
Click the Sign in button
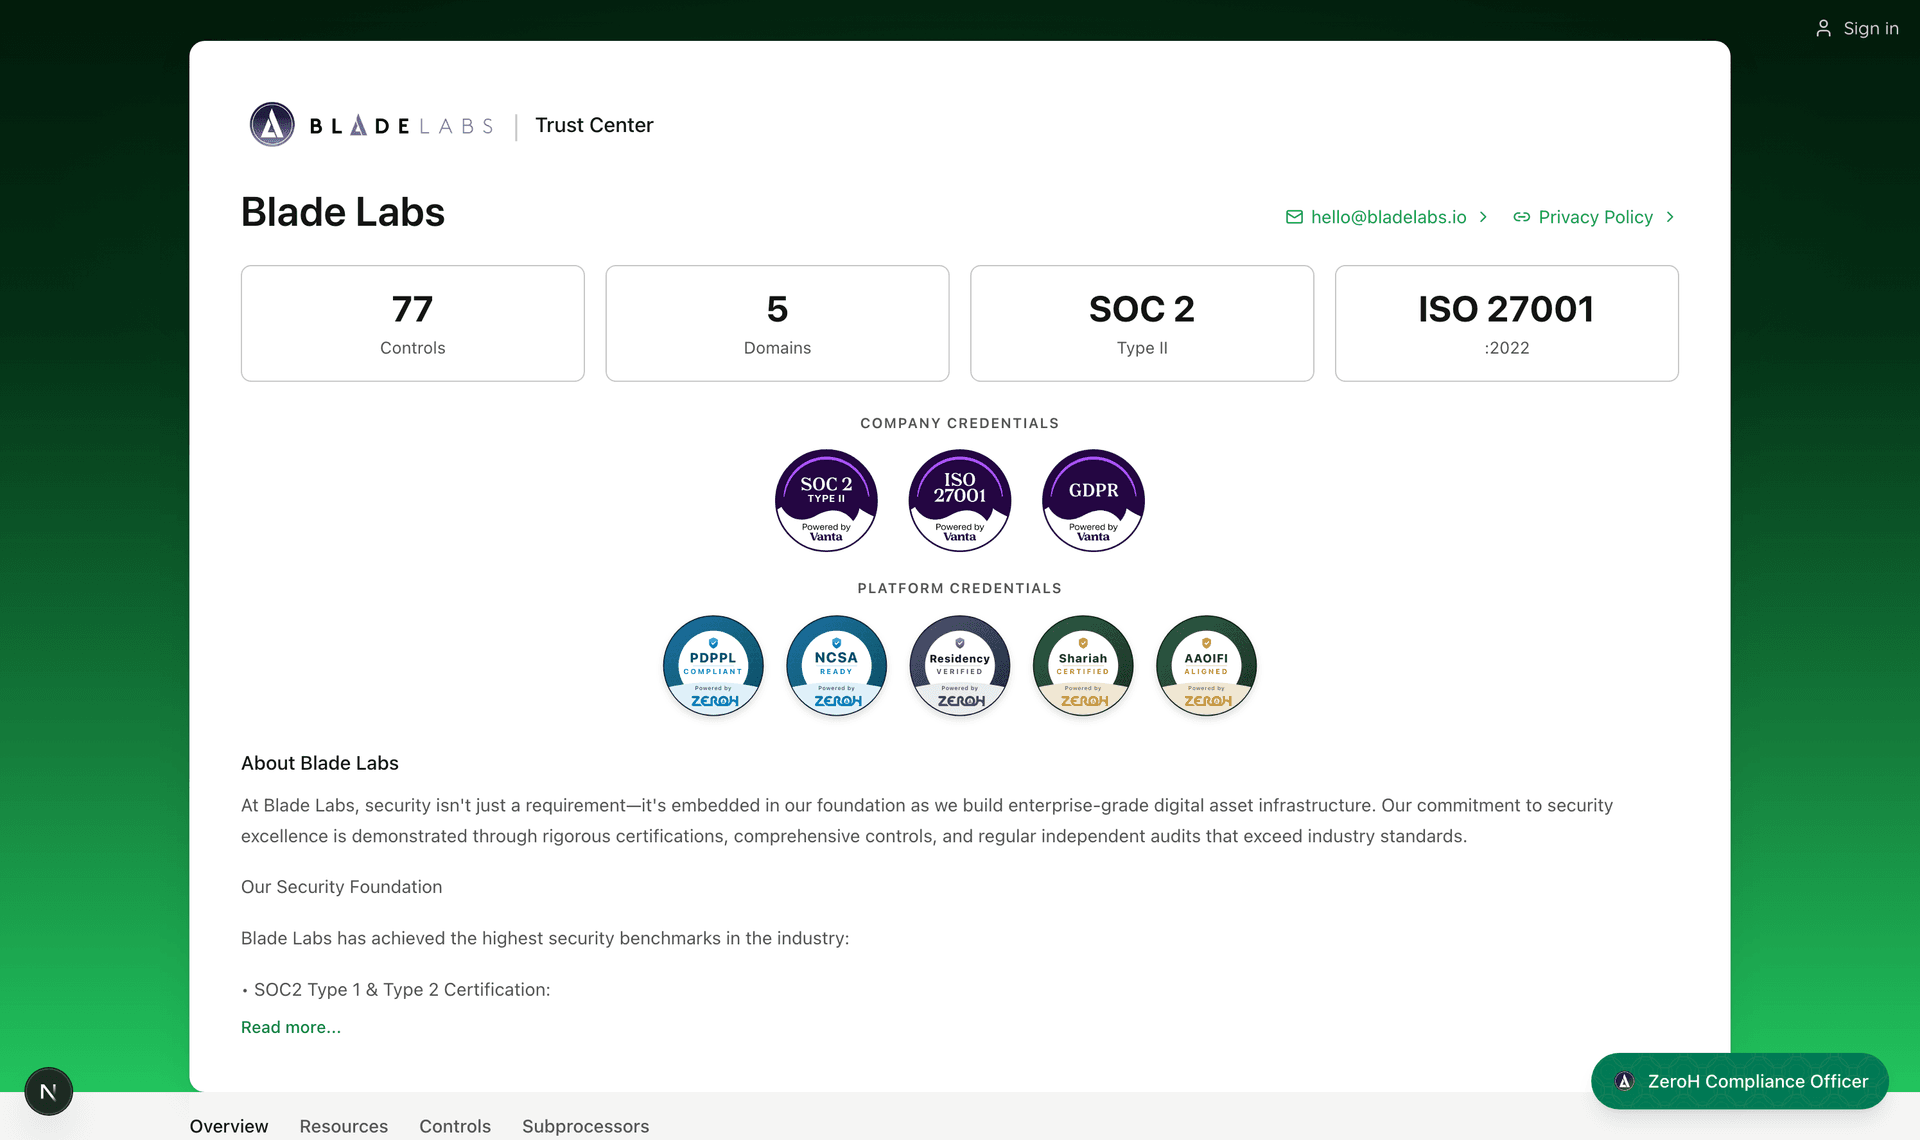pyautogui.click(x=1871, y=28)
